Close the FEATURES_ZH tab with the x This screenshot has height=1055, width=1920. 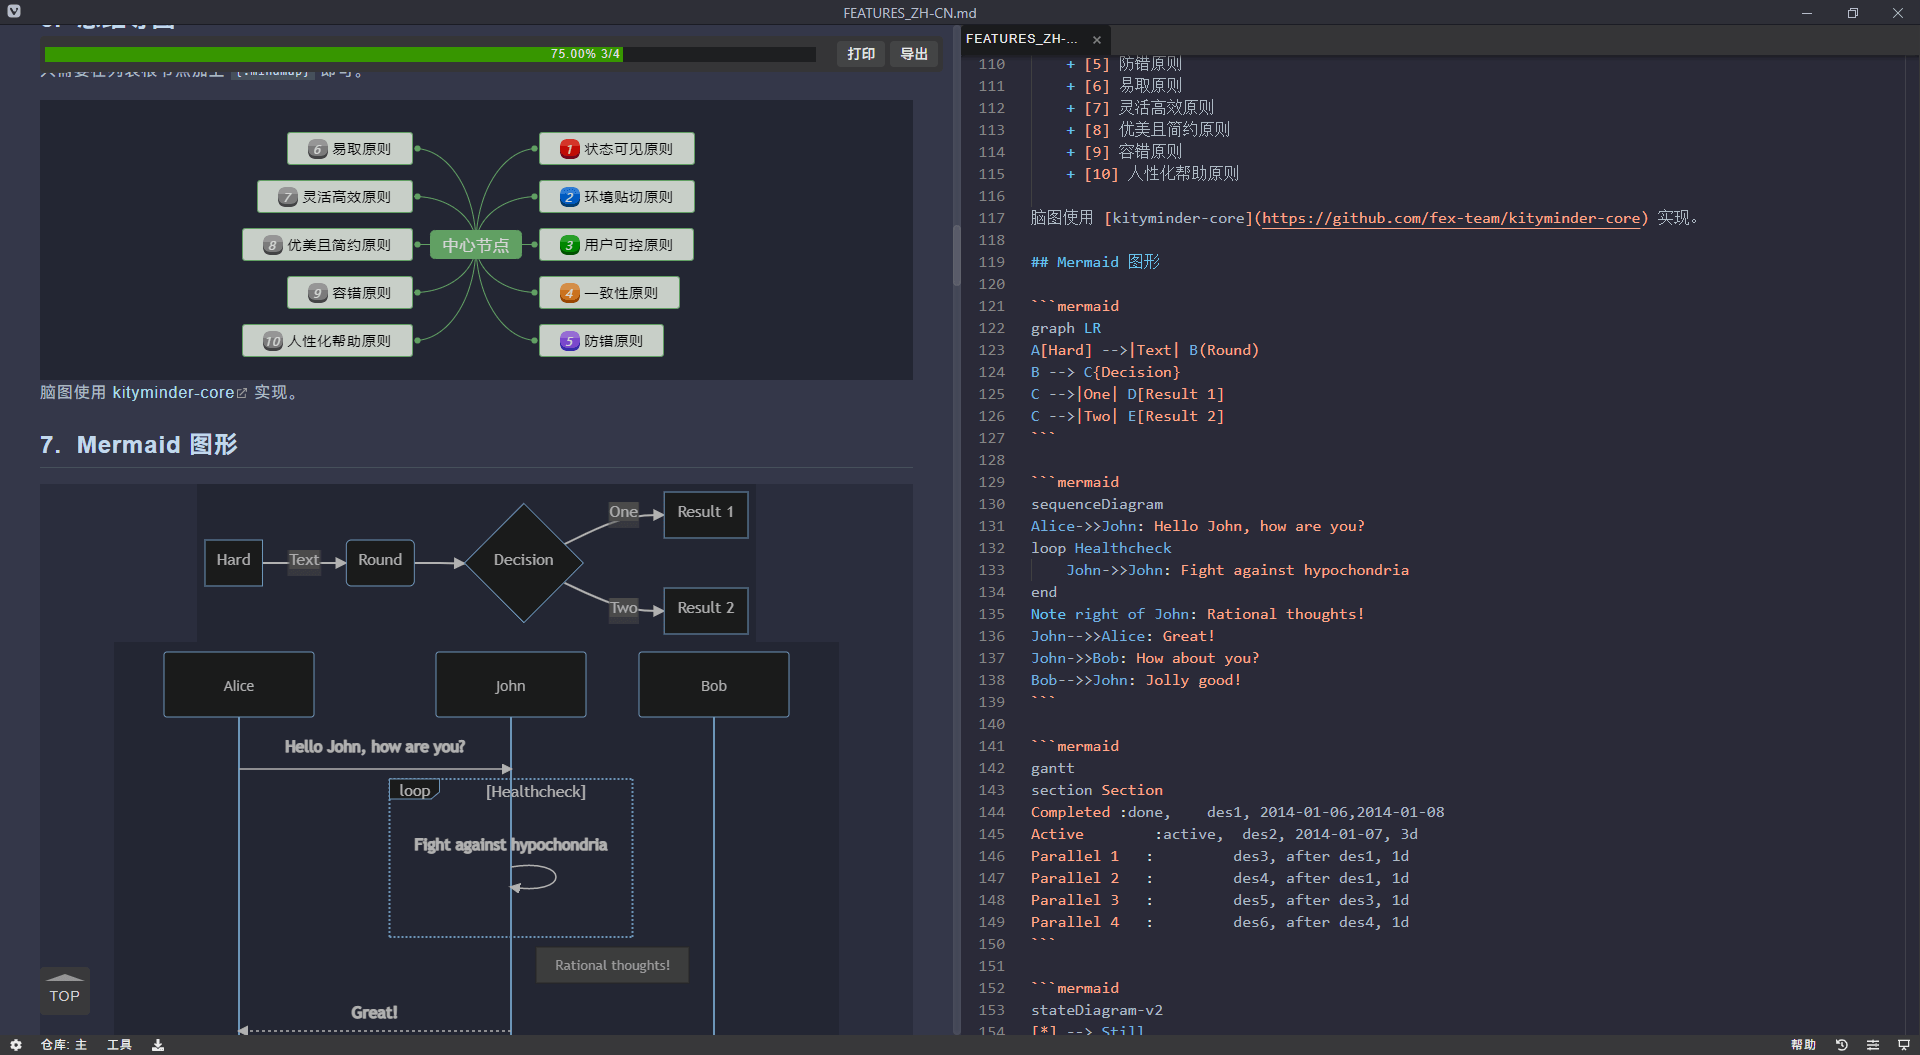[x=1097, y=40]
